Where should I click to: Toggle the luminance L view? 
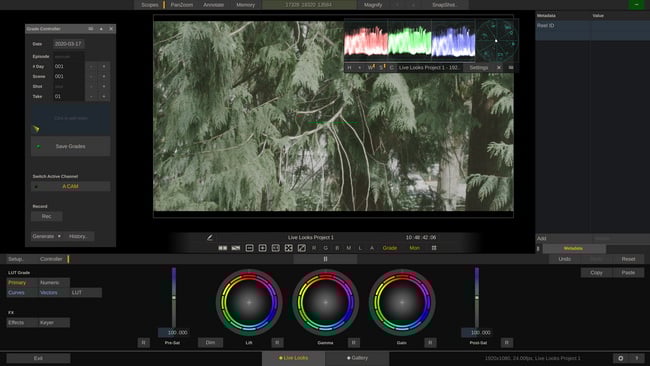tap(360, 248)
